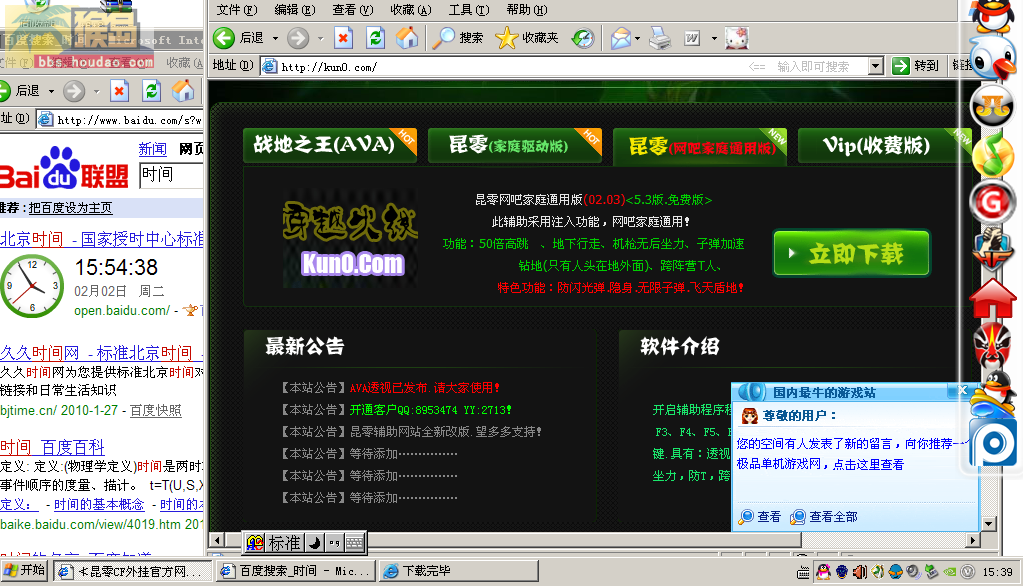Image resolution: width=1023 pixels, height=586 pixels.
Task: Stop page loading in kun0 browser
Action: (343, 38)
